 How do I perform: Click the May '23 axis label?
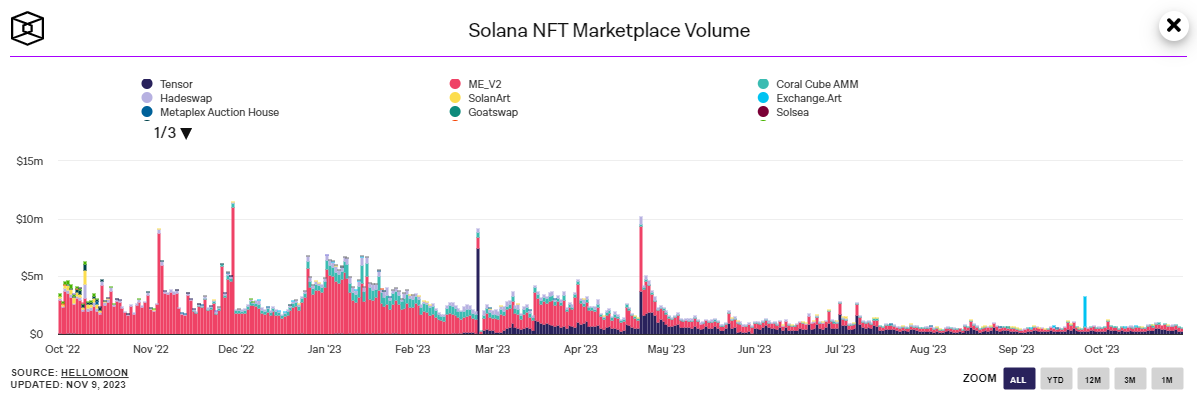tap(667, 350)
